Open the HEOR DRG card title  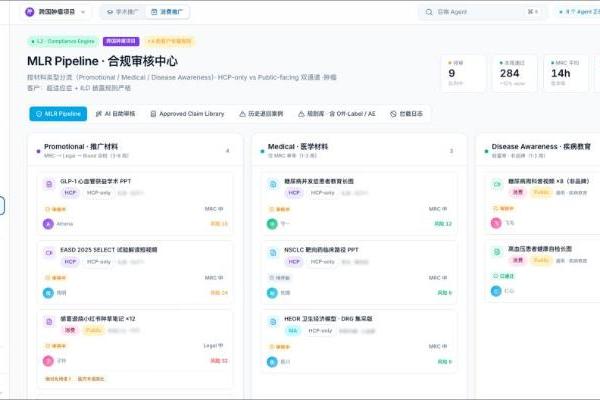328,319
